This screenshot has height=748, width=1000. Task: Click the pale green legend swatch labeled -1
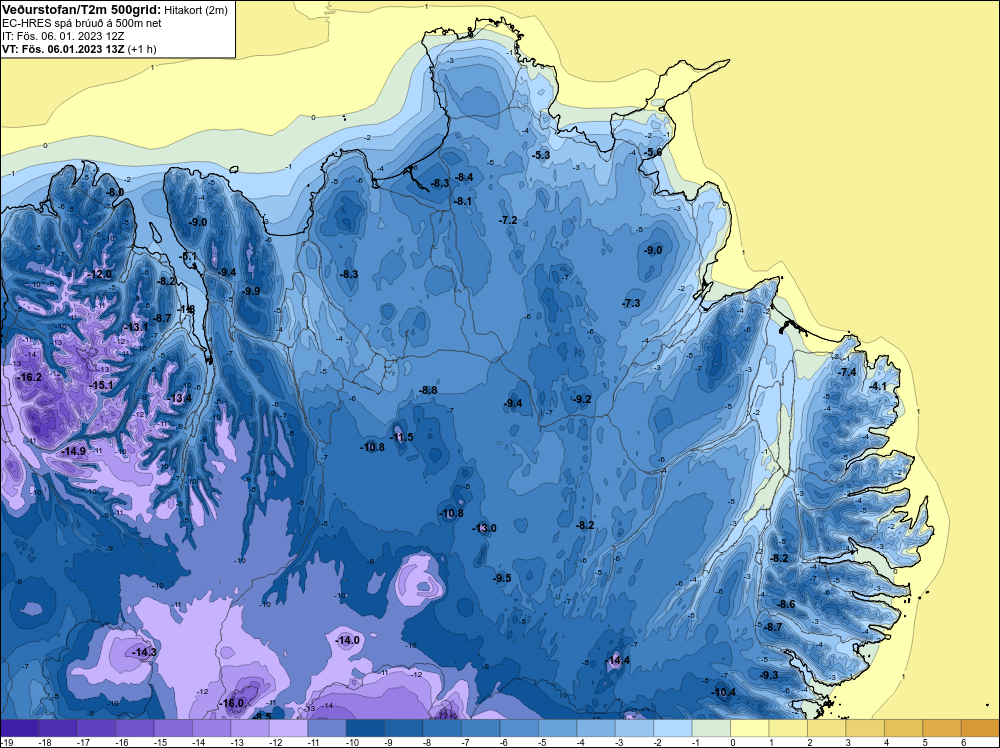click(x=710, y=728)
